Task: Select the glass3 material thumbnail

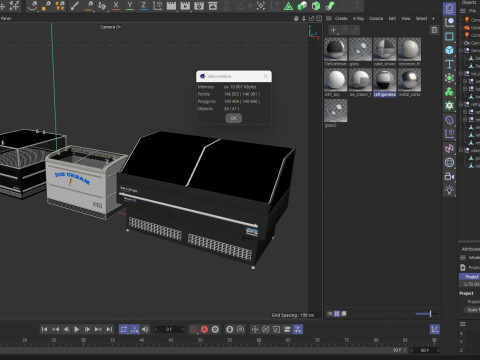Action: coord(336,111)
